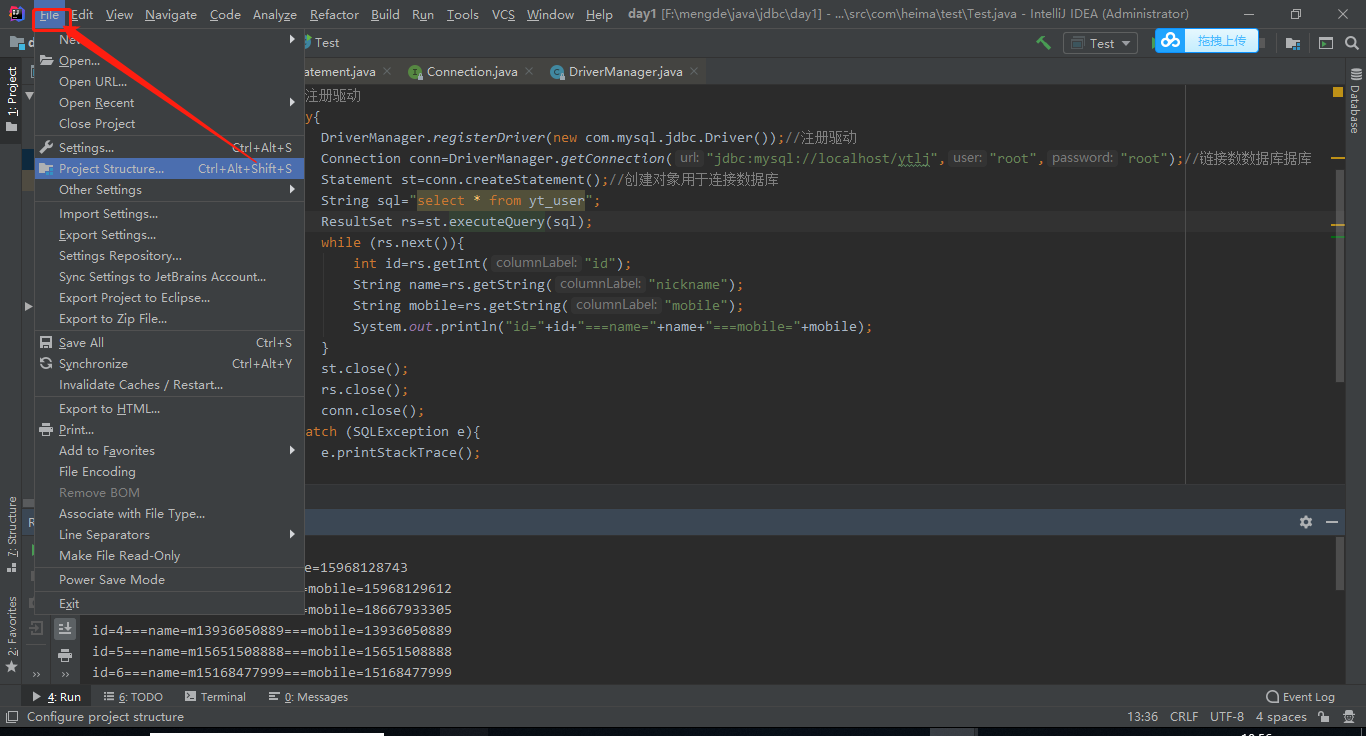Screen dimensions: 1366x736
Task: Click the Search Everywhere magnifier icon
Action: pyautogui.click(x=1351, y=43)
